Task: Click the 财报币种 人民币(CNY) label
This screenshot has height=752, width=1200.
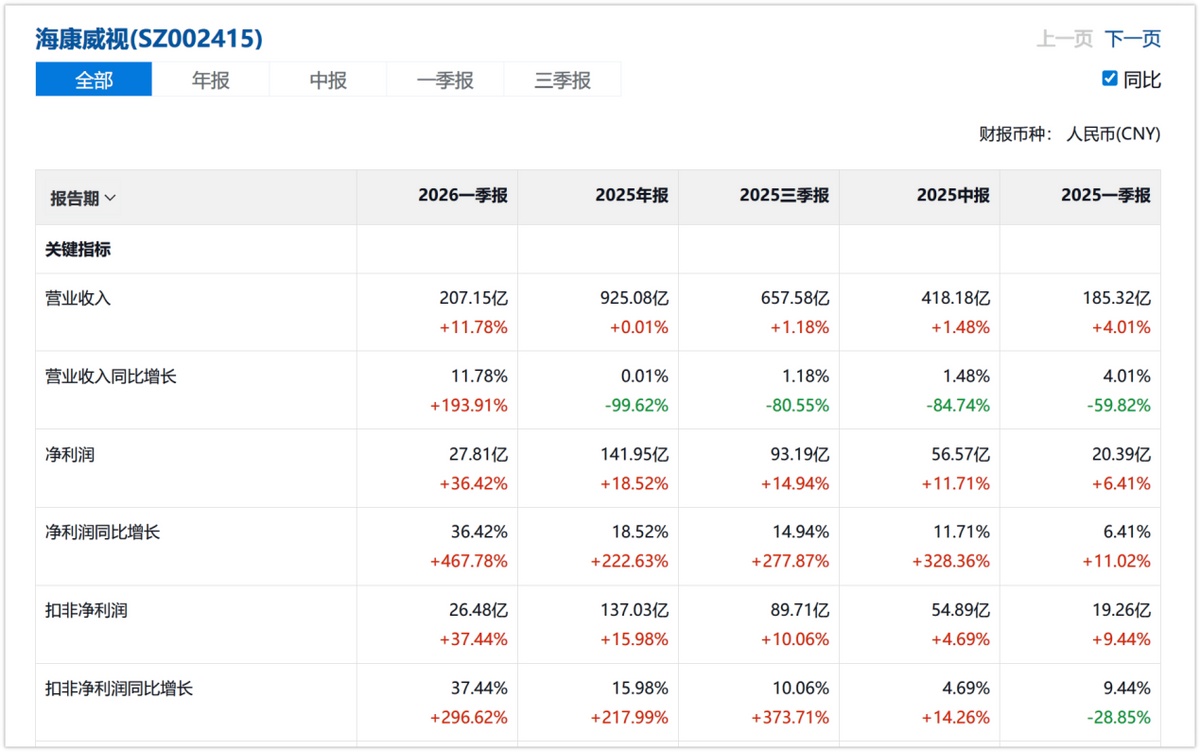Action: coord(1069,134)
